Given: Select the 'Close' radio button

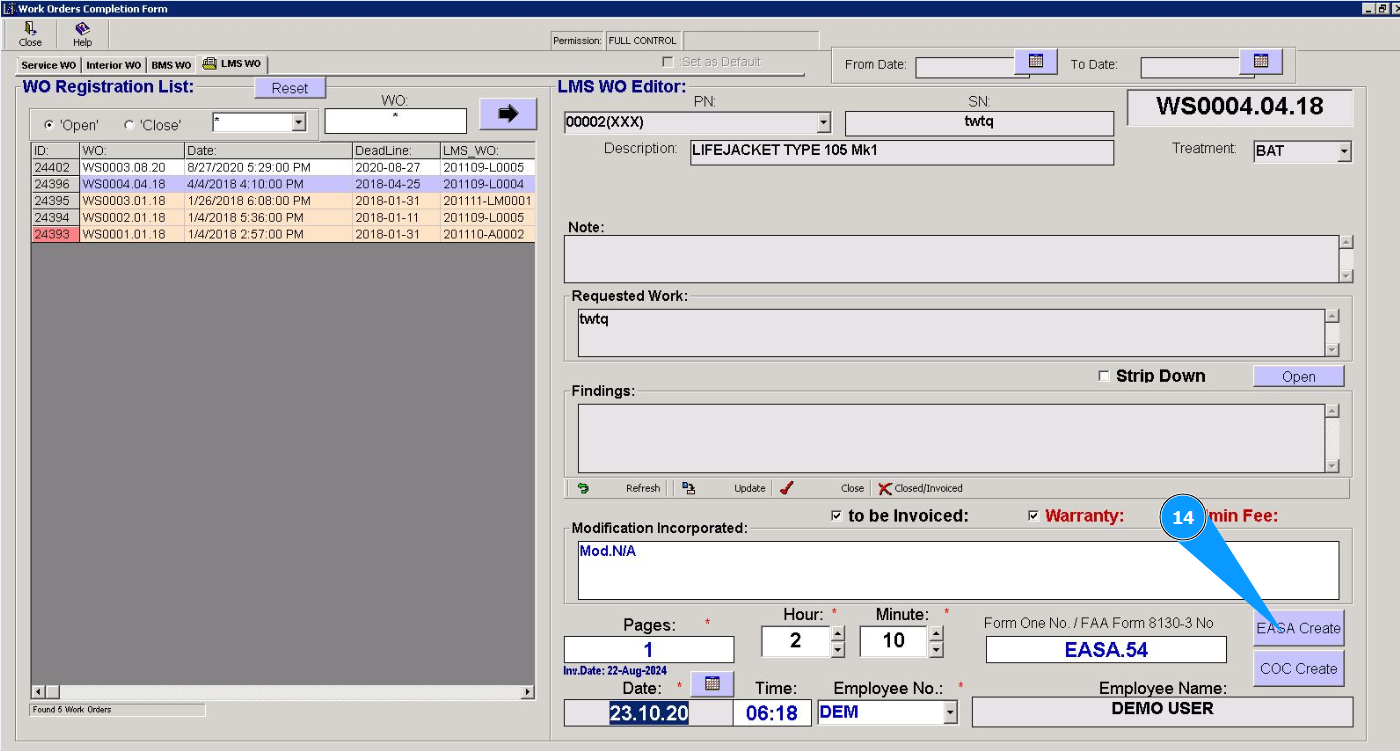Looking at the screenshot, I should 129,125.
